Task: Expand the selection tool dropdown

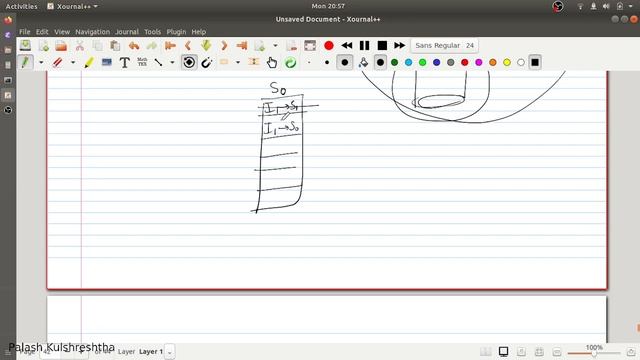Action: coord(238,62)
